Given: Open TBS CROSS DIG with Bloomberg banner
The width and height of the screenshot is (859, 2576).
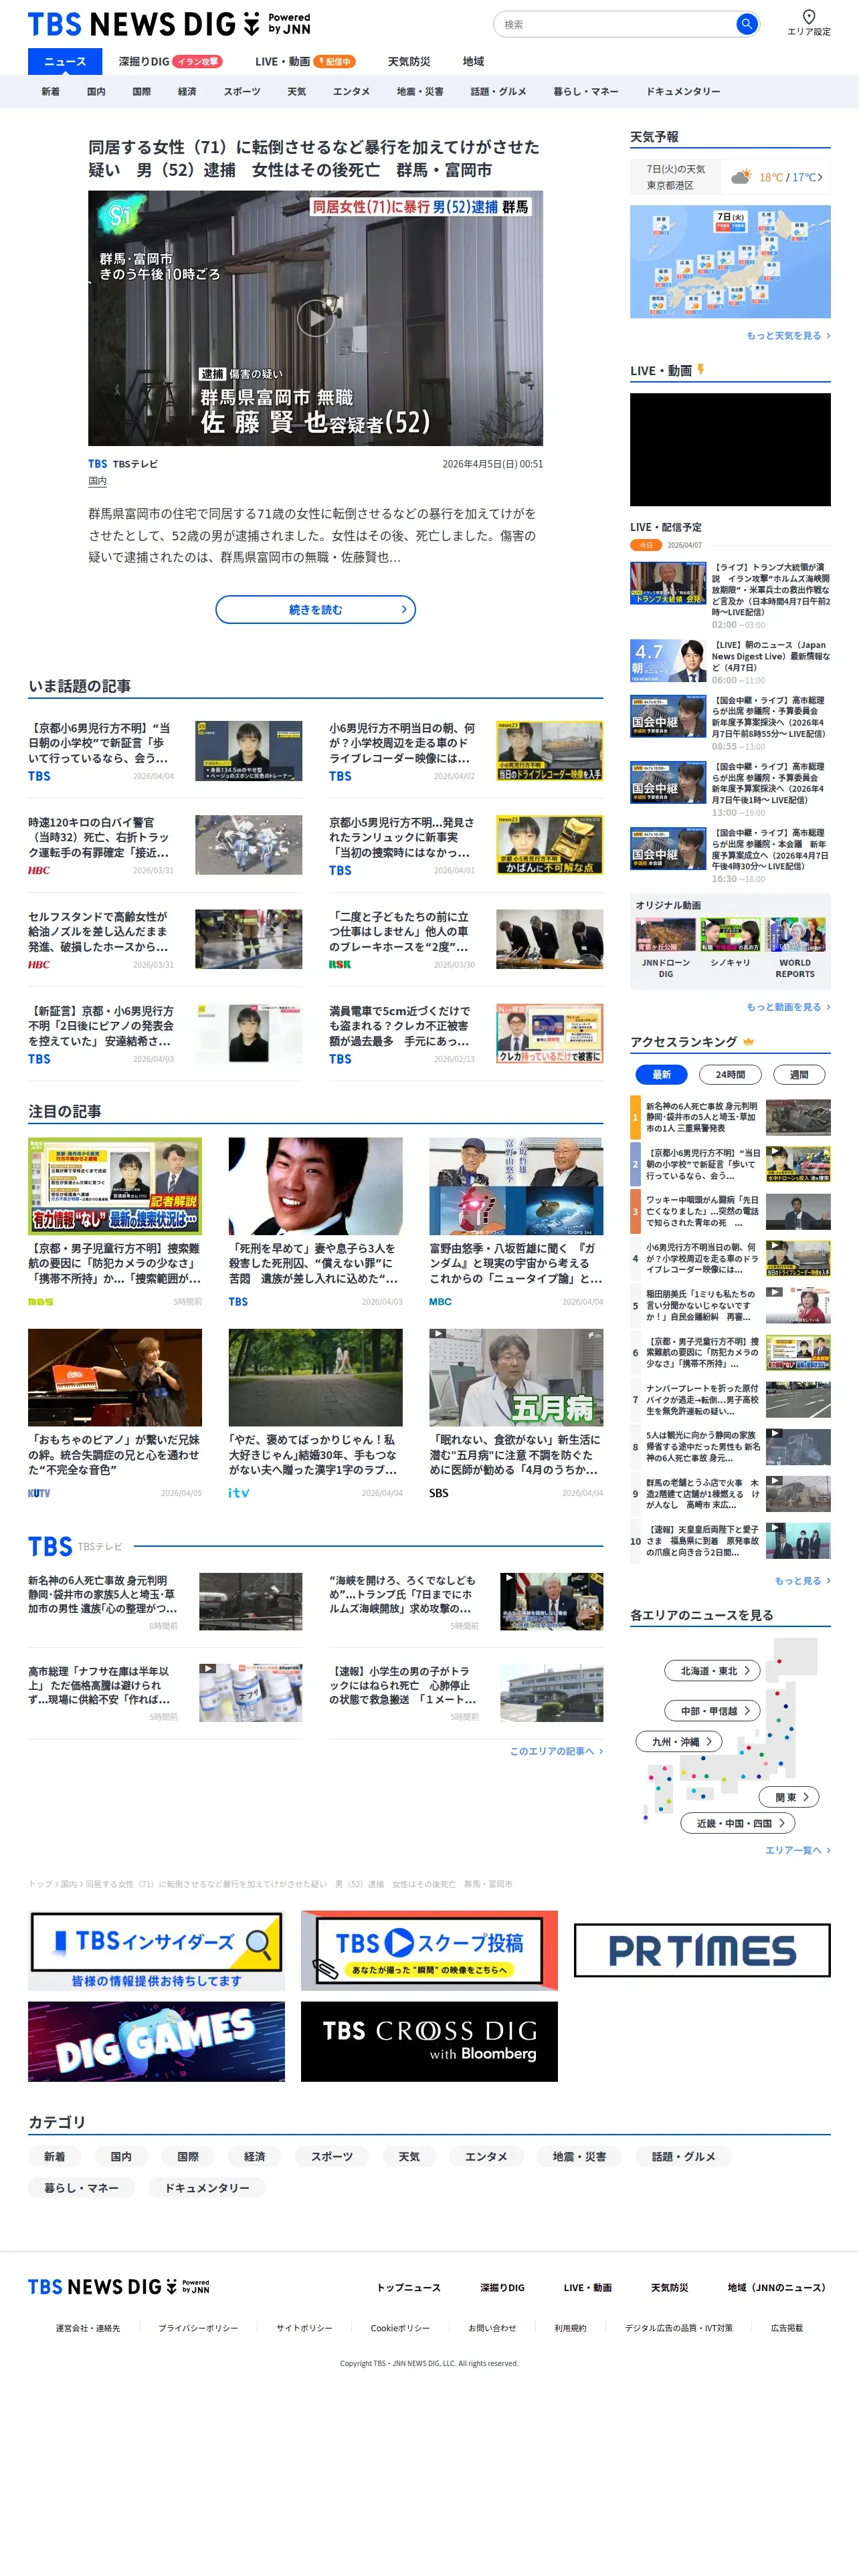Looking at the screenshot, I should pos(429,2041).
